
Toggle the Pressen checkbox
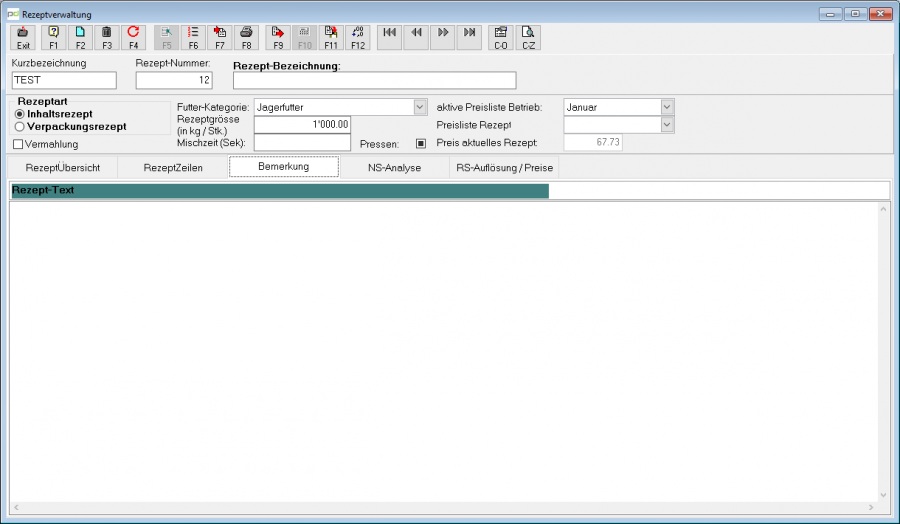click(x=421, y=143)
